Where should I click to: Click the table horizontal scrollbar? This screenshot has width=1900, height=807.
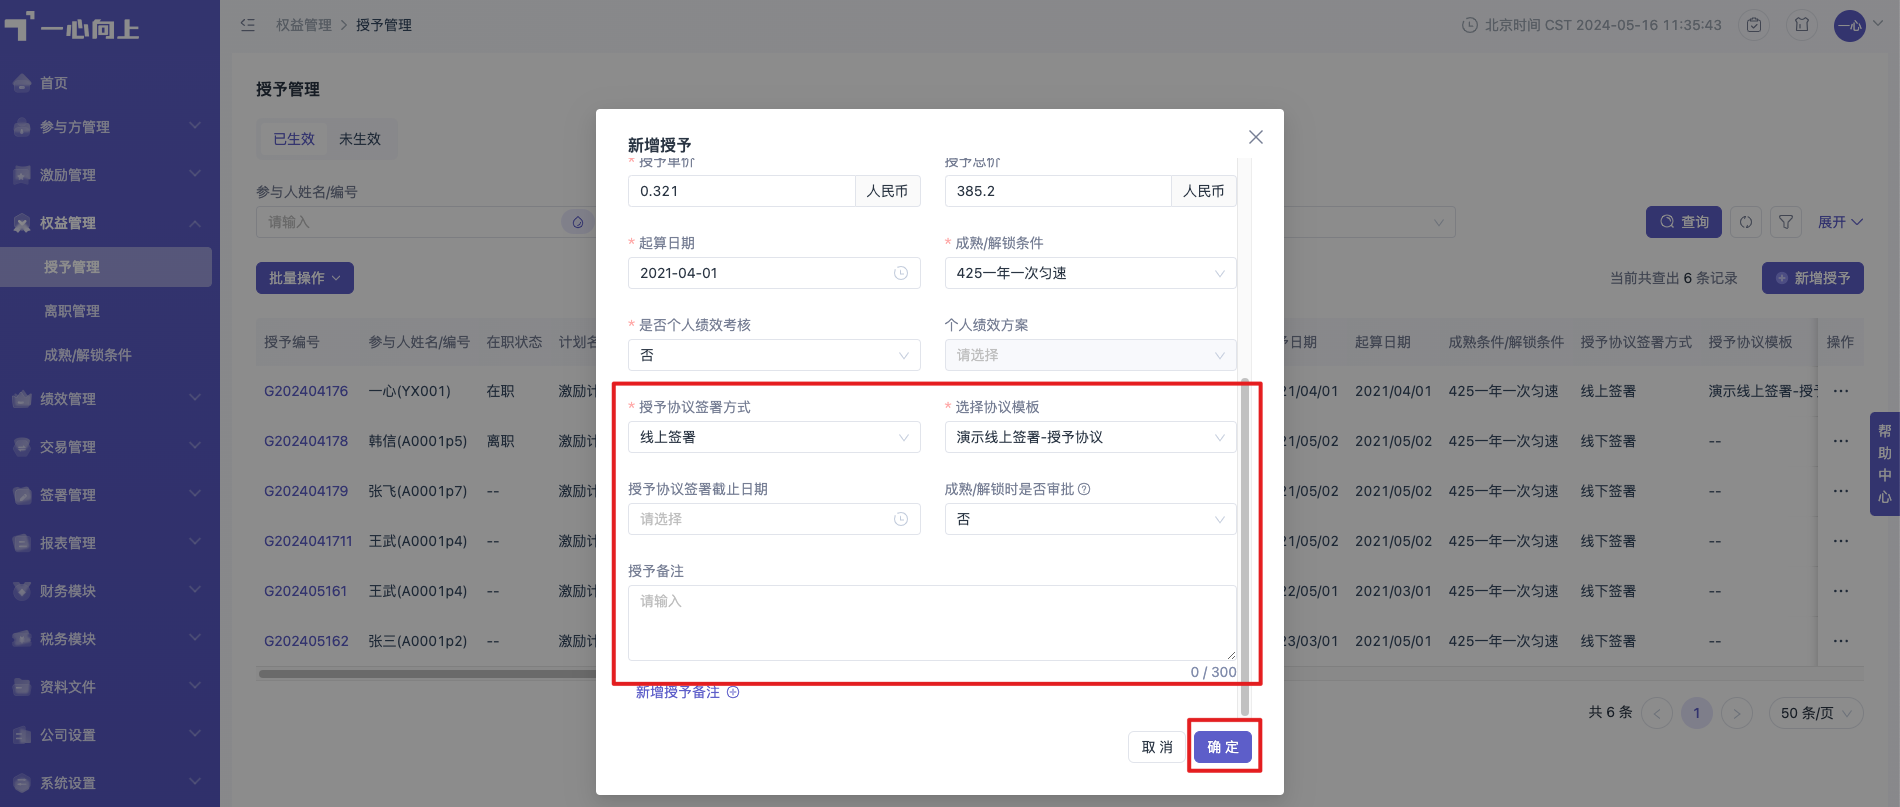click(428, 674)
